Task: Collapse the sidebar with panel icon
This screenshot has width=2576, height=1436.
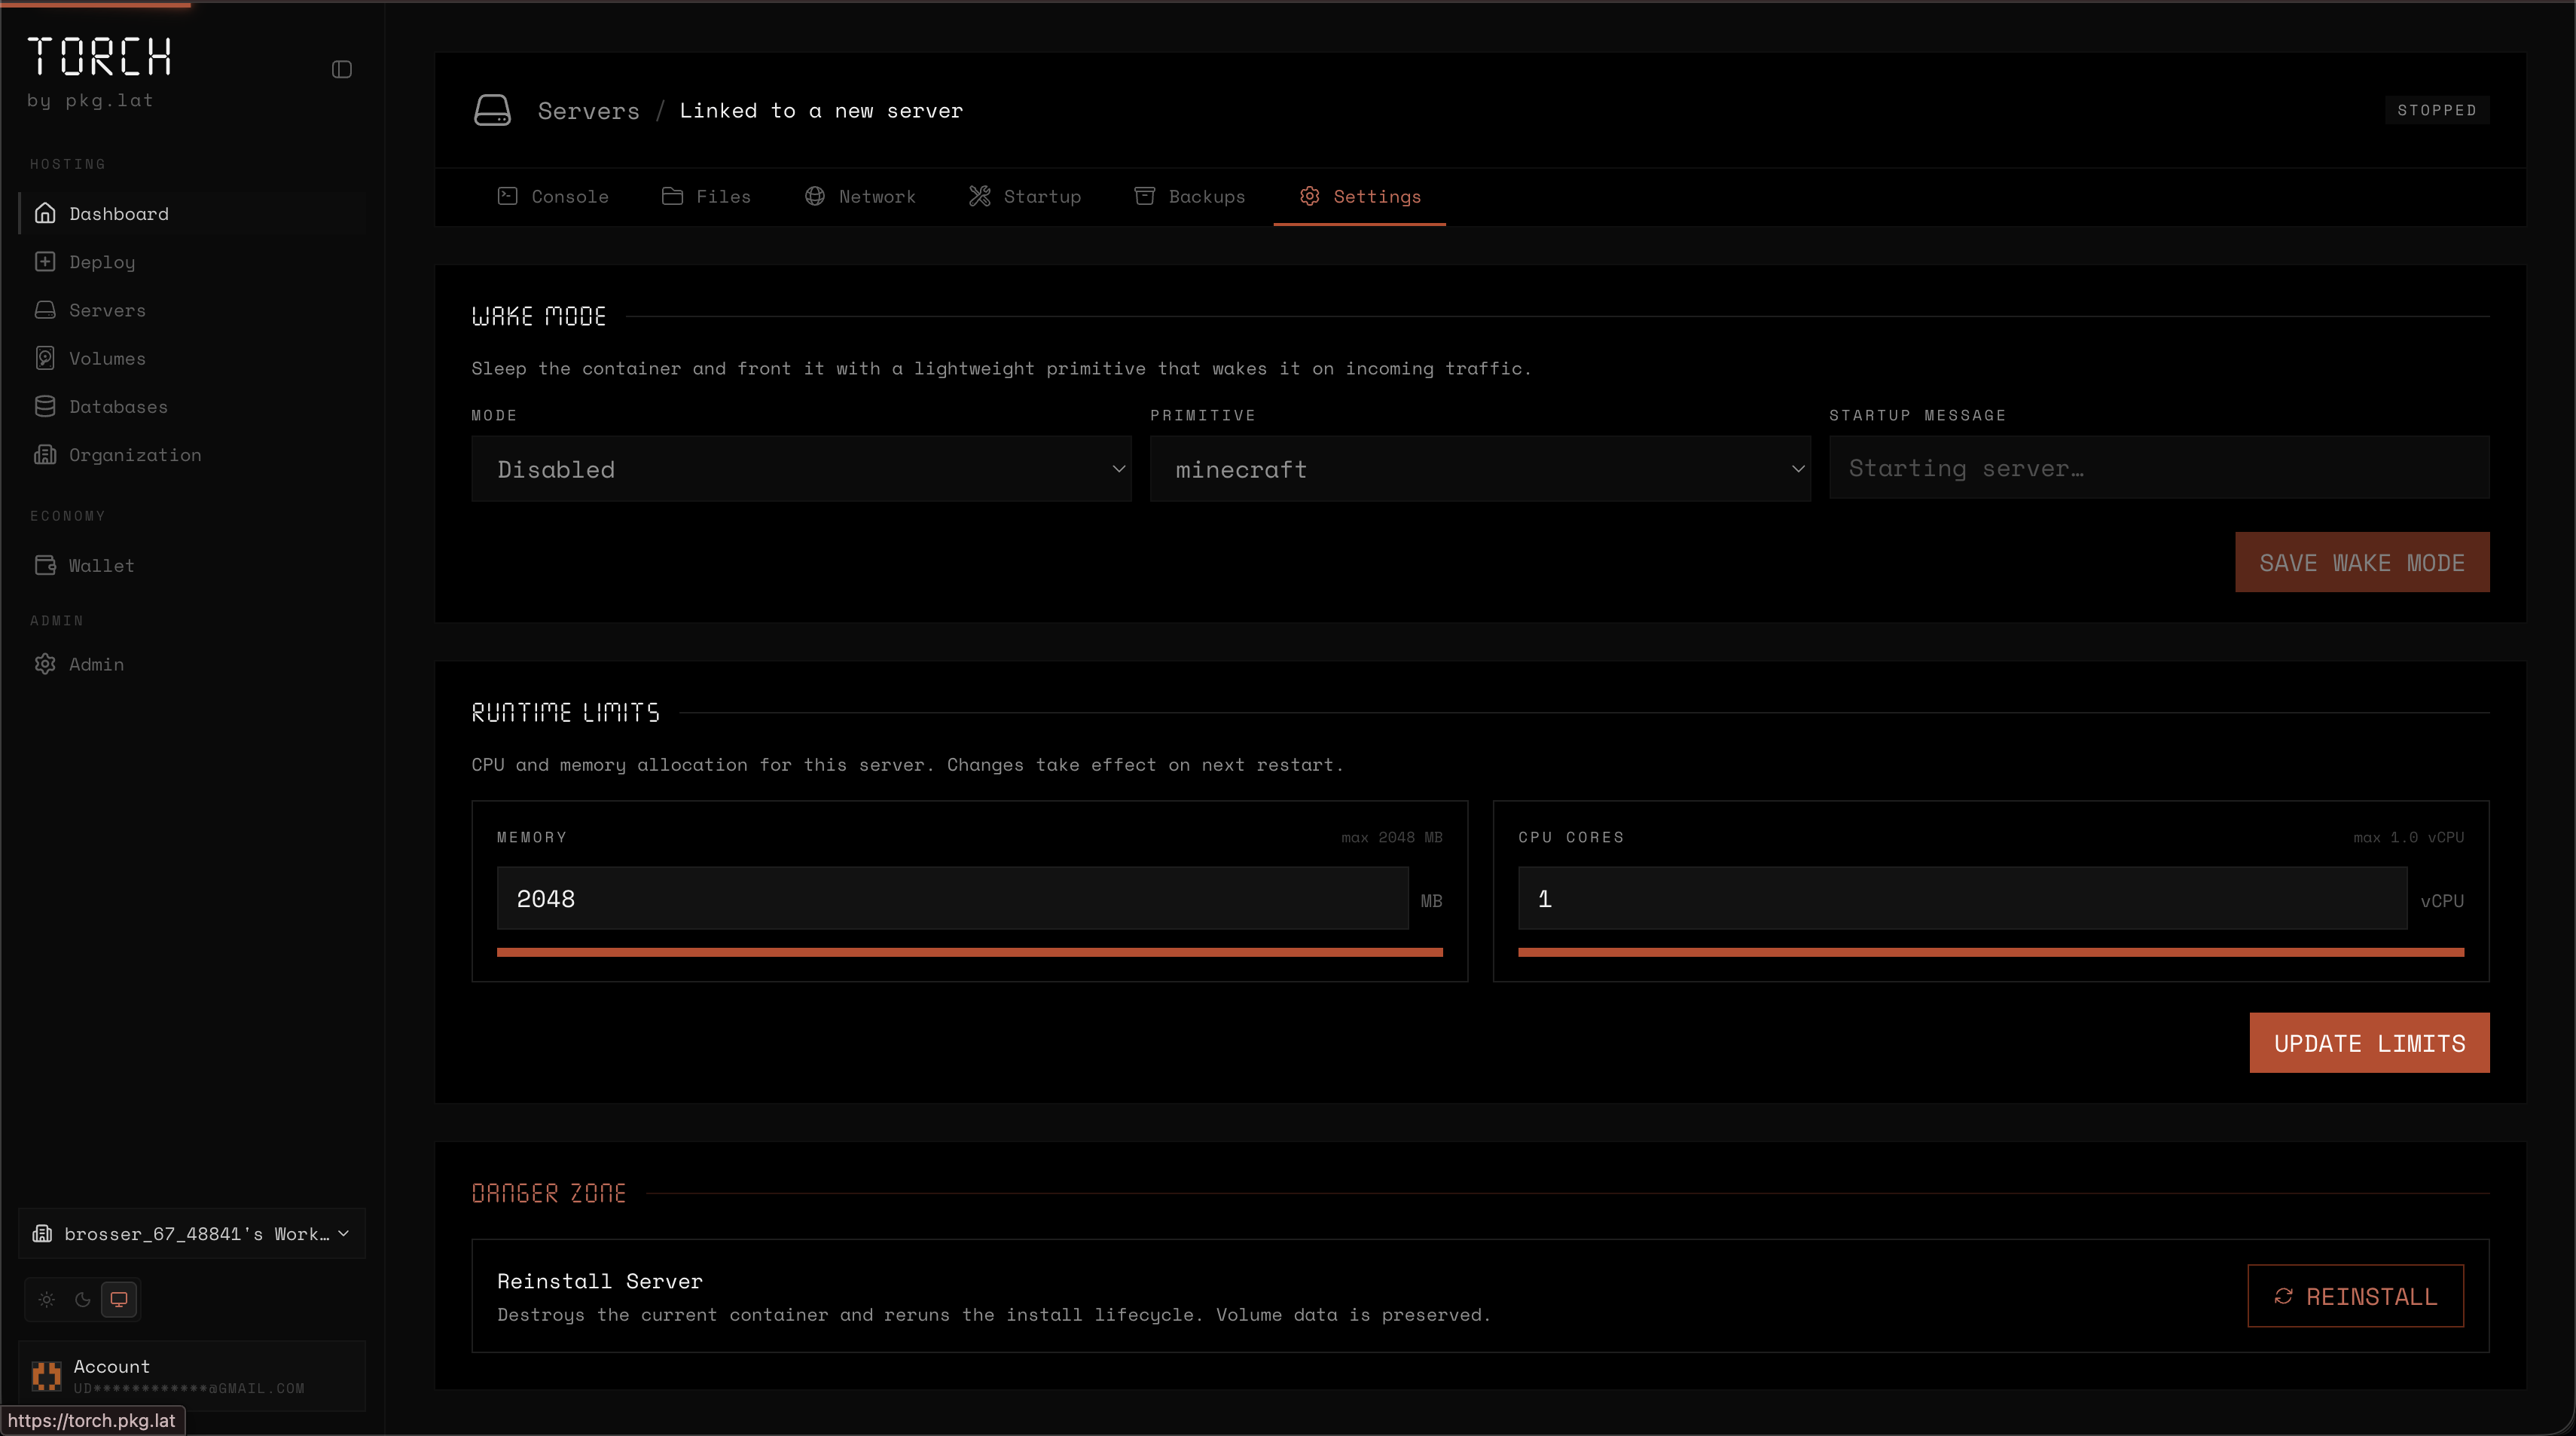Action: point(342,69)
